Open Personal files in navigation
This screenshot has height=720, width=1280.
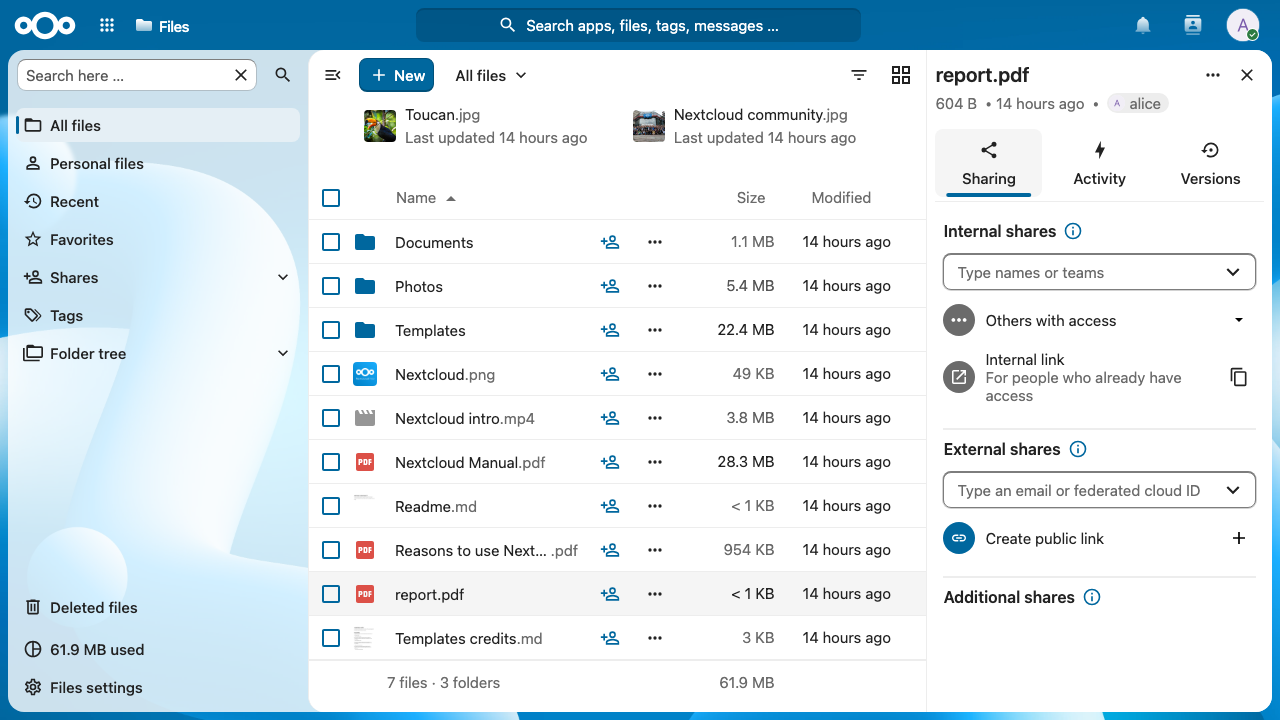pyautogui.click(x=158, y=163)
